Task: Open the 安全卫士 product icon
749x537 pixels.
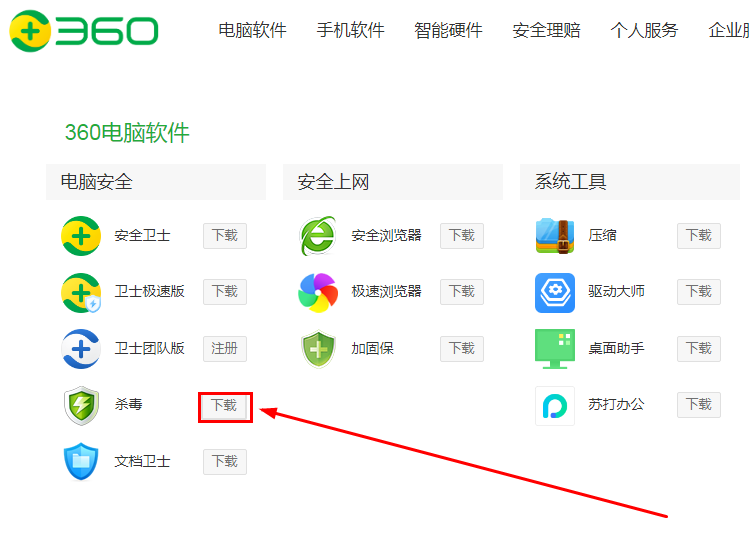Action: (x=81, y=236)
